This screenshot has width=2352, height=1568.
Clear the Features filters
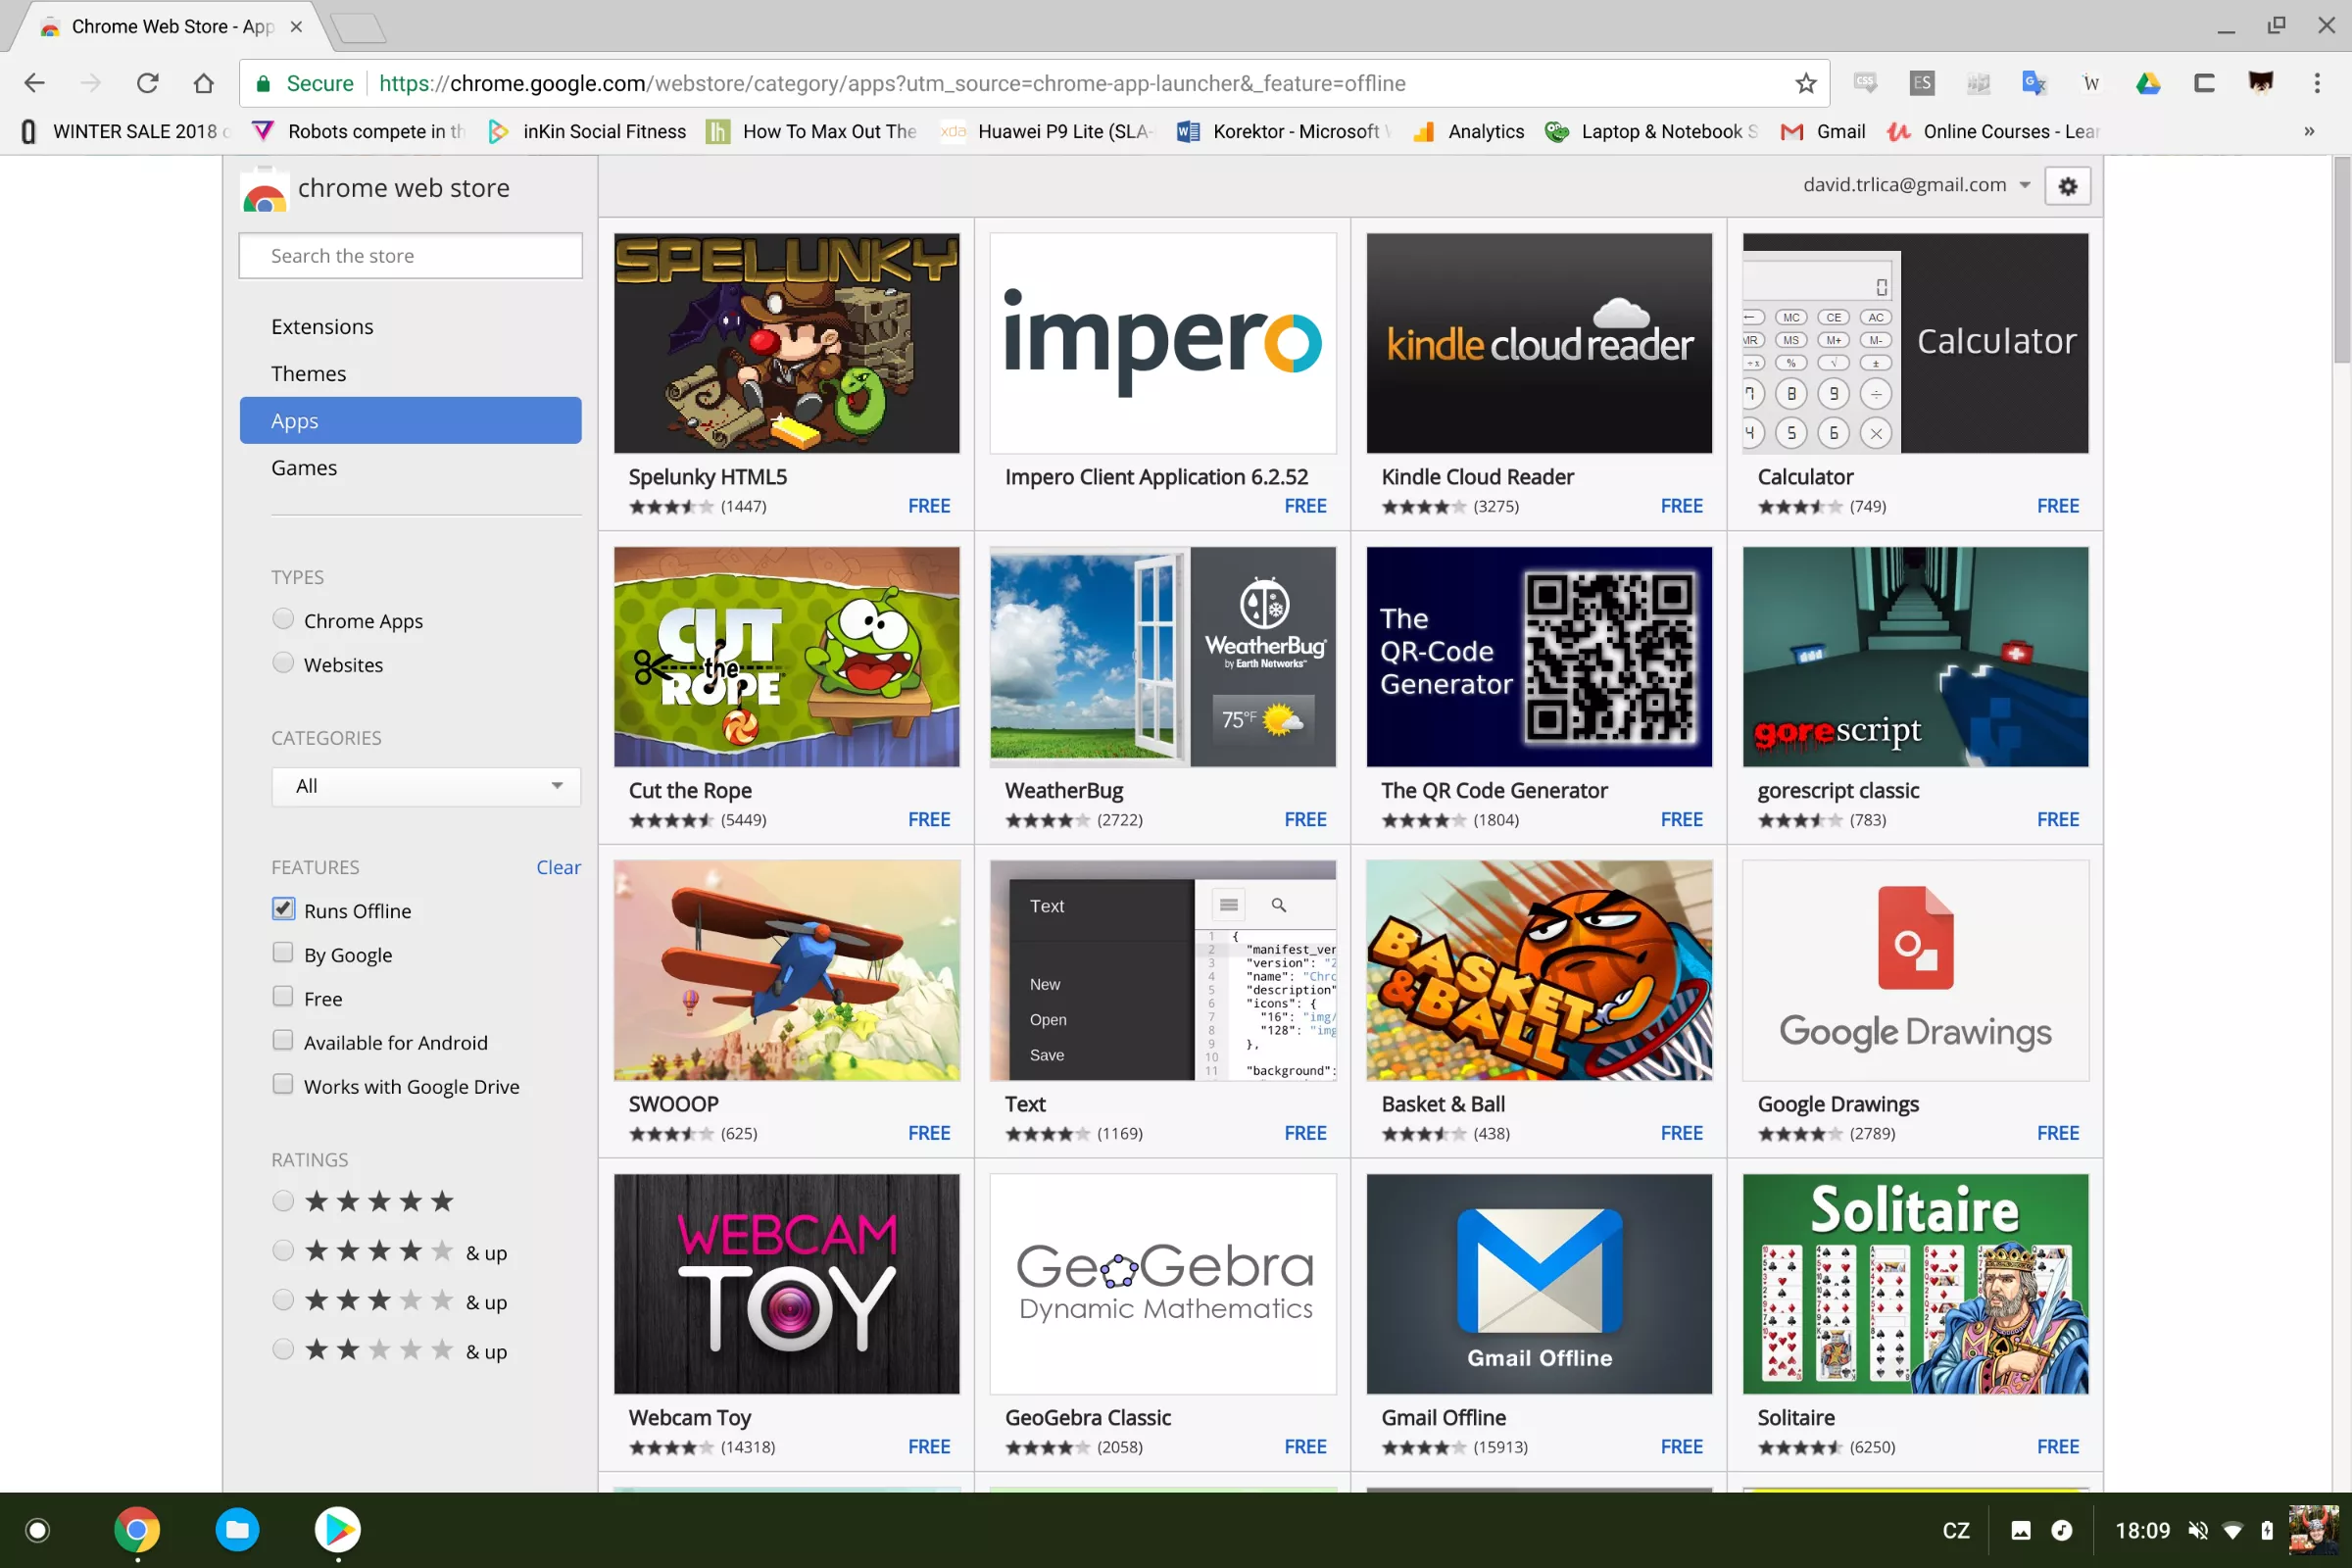point(558,867)
